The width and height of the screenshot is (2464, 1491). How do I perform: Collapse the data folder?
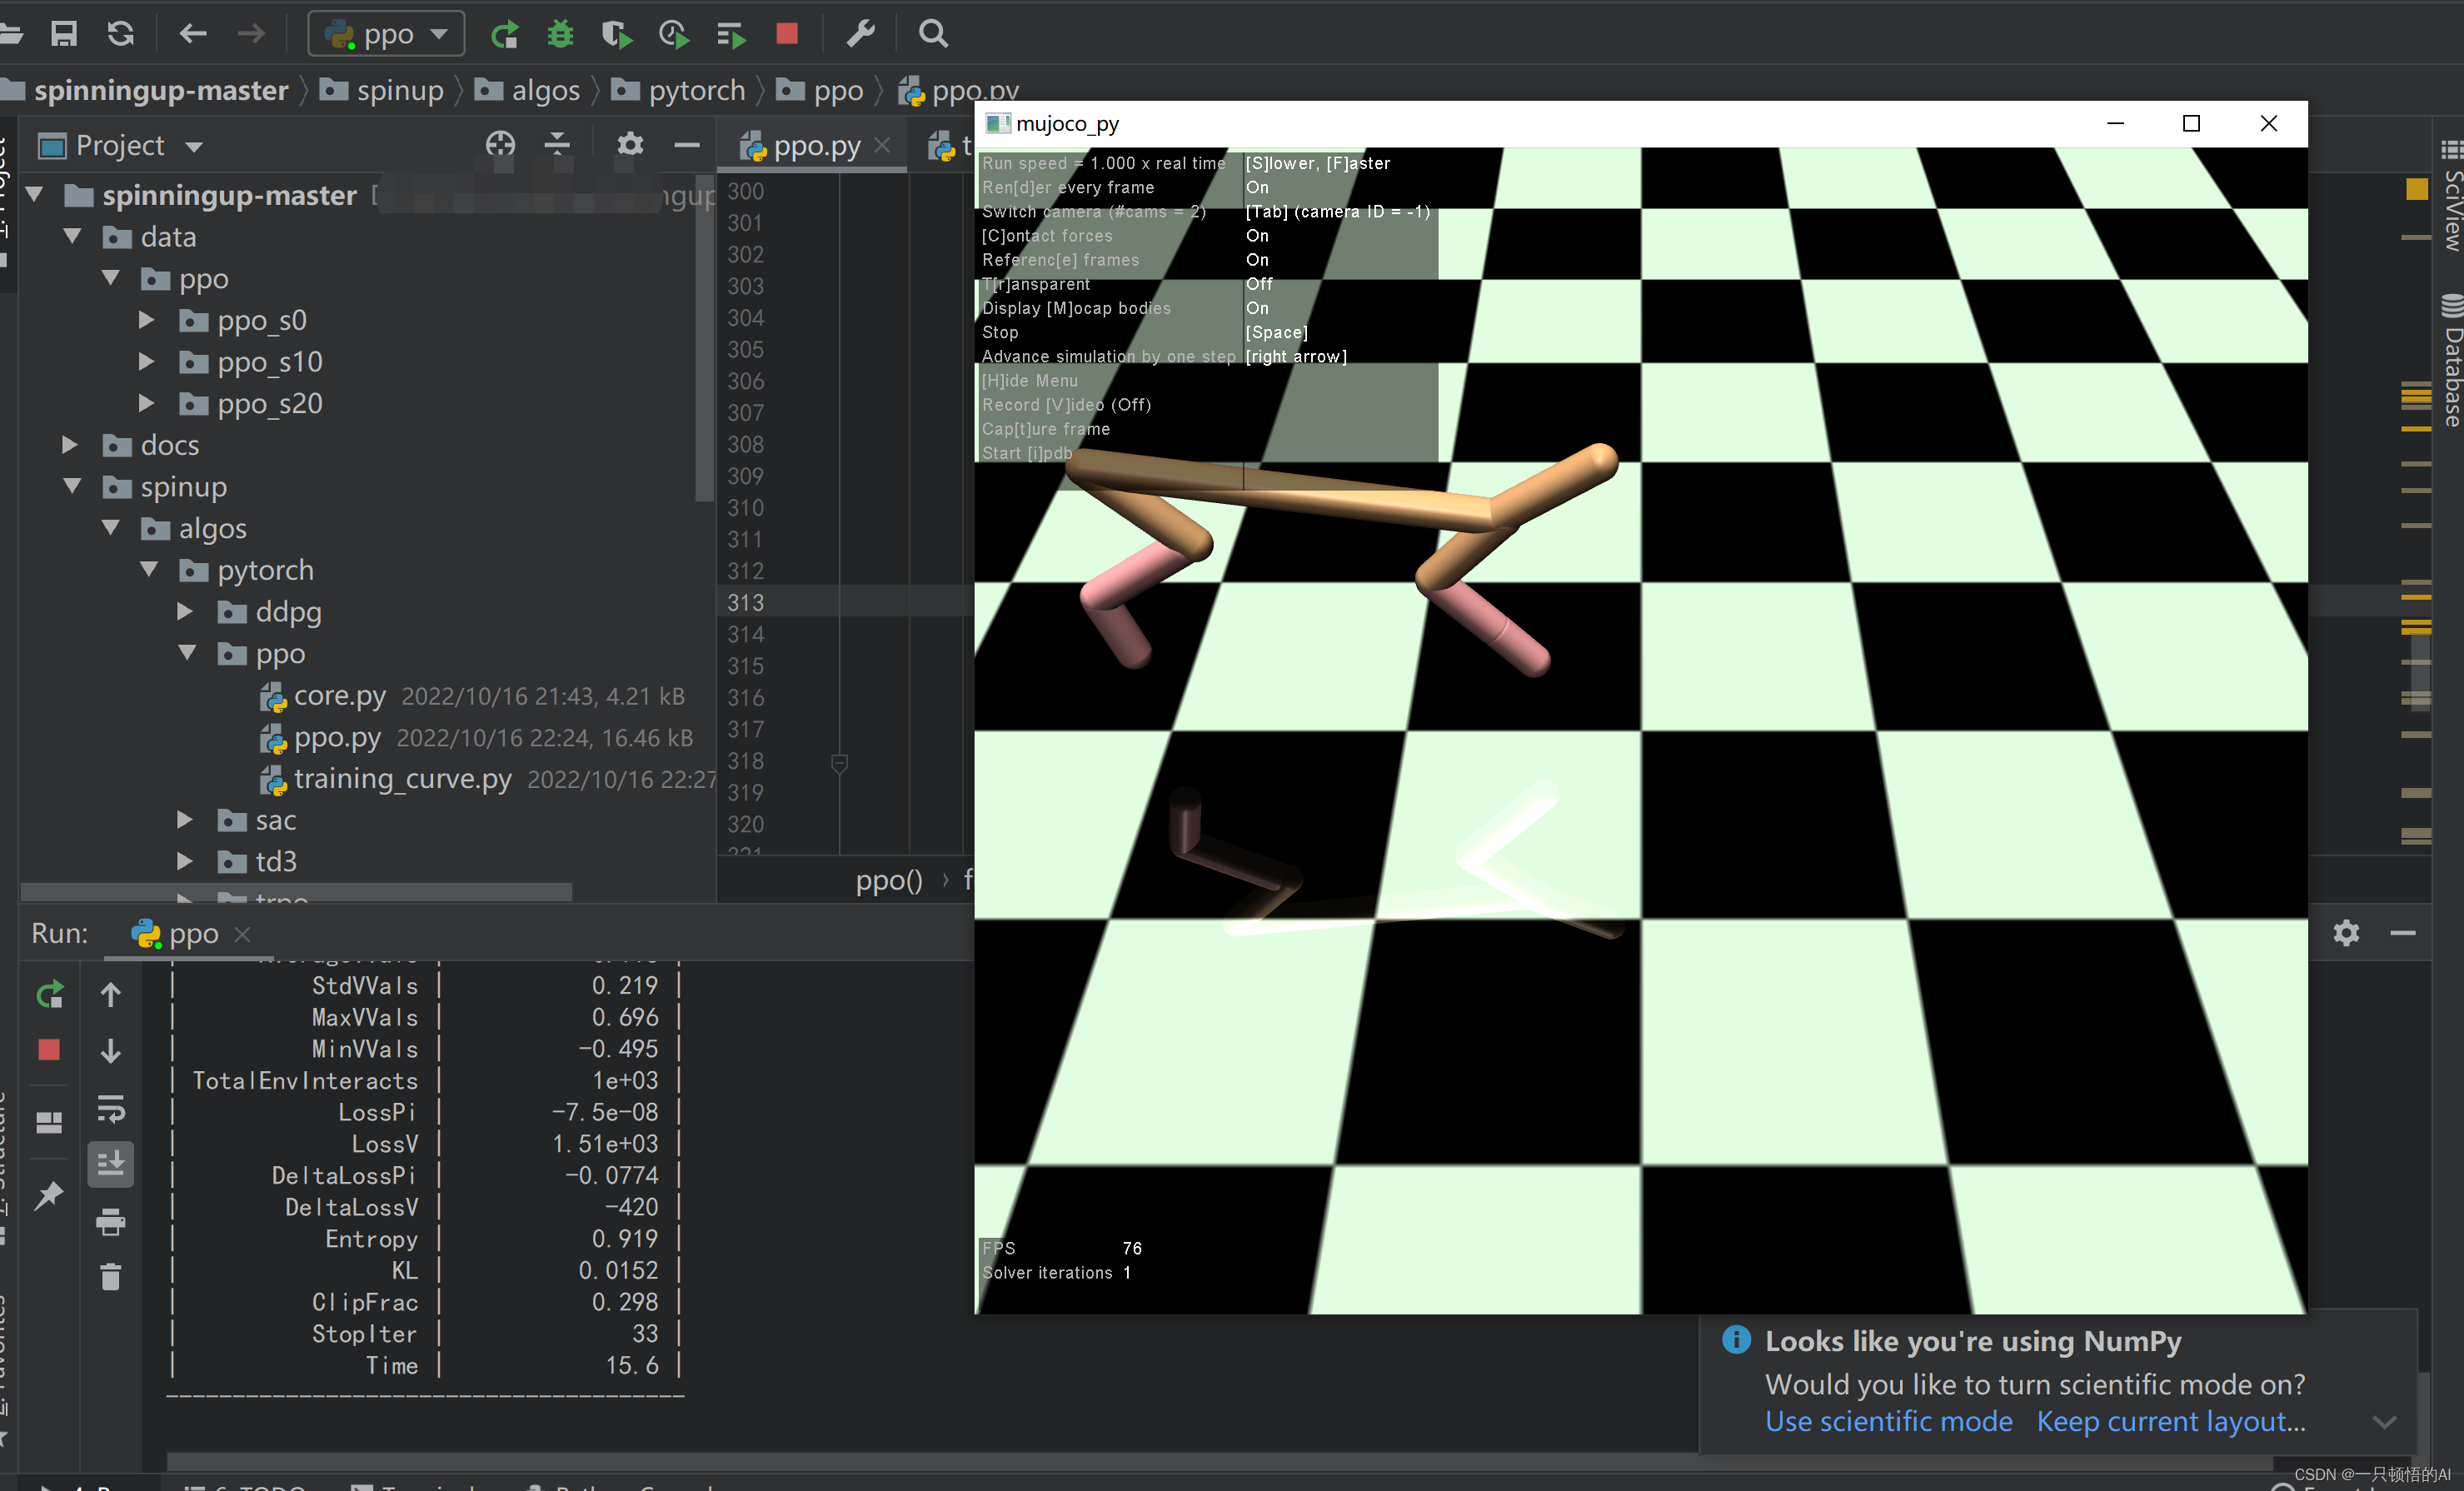point(72,237)
